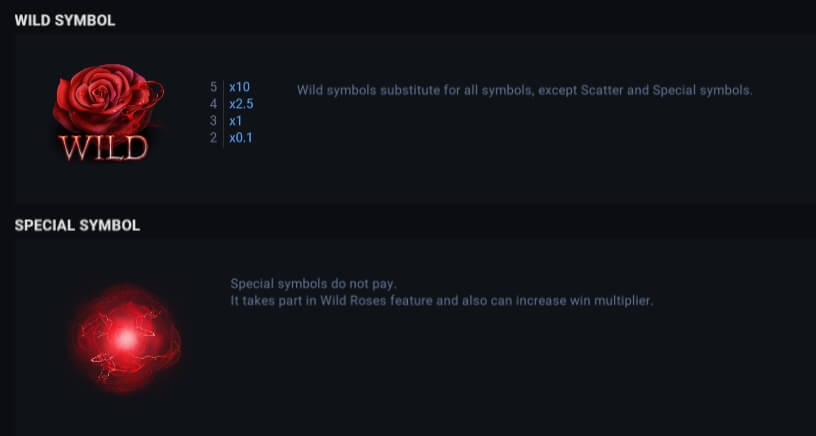This screenshot has height=436, width=816.
Task: Click the number 2 in the paytable
Action: tap(213, 138)
